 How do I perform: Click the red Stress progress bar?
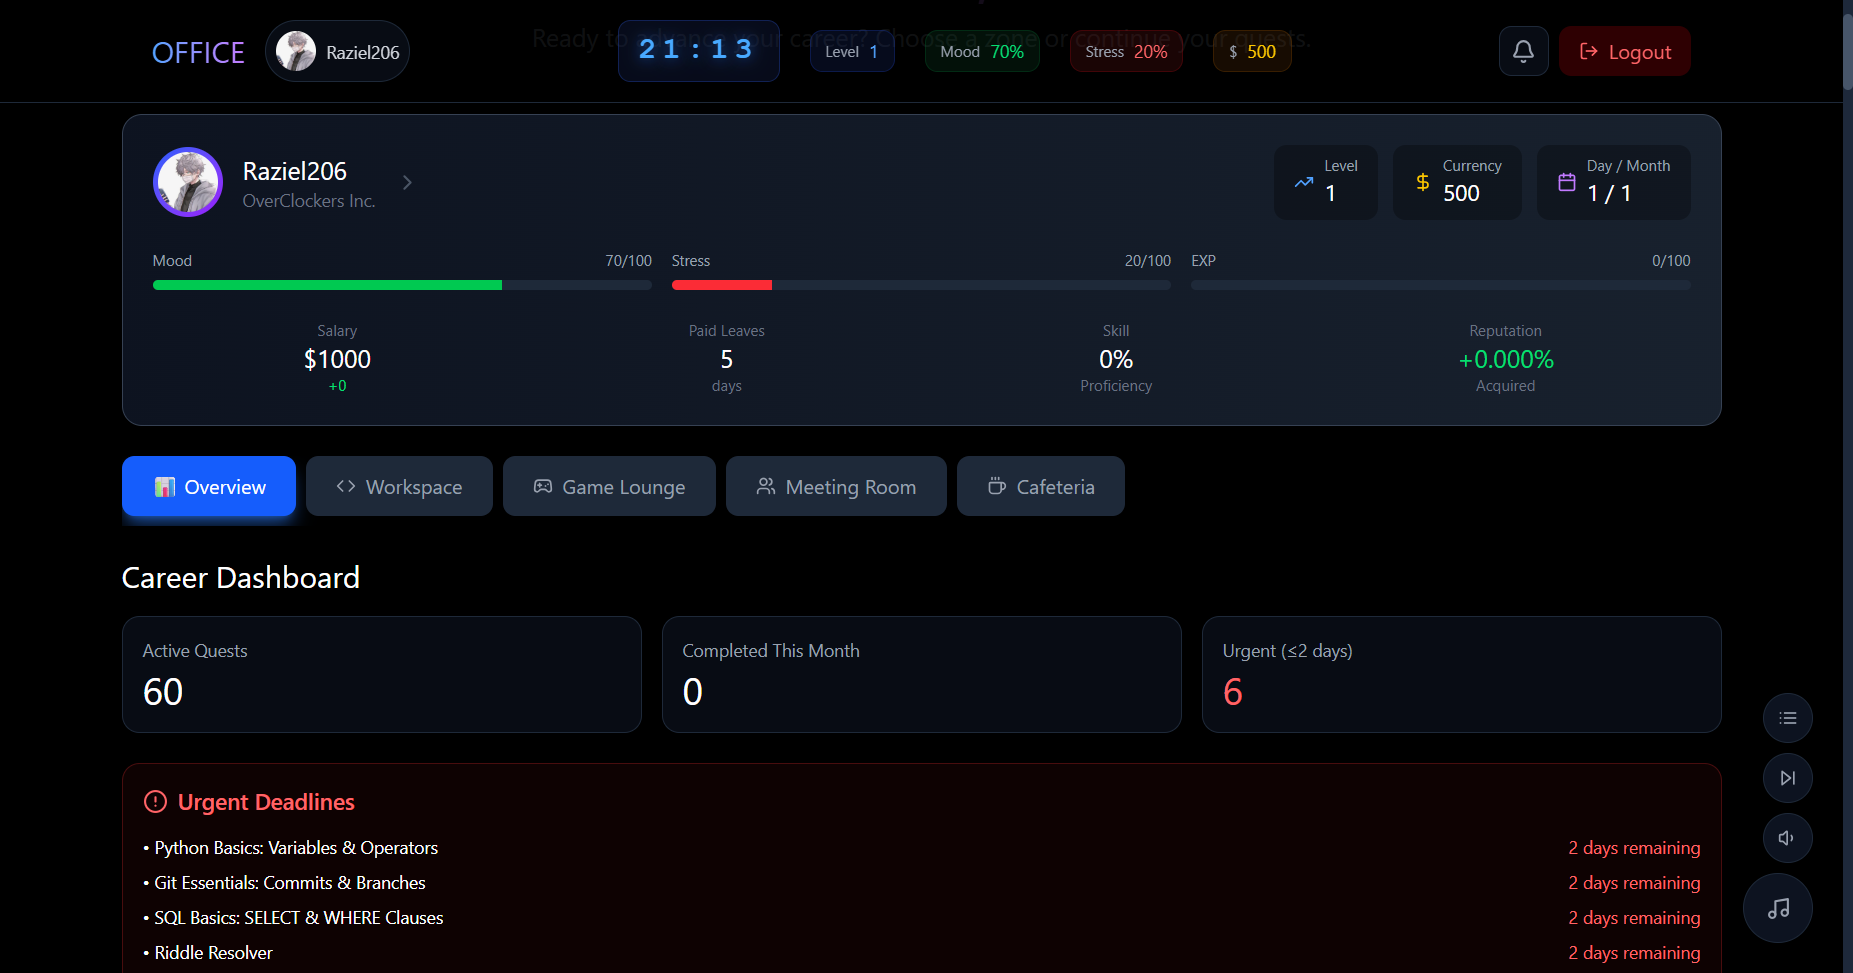921,285
